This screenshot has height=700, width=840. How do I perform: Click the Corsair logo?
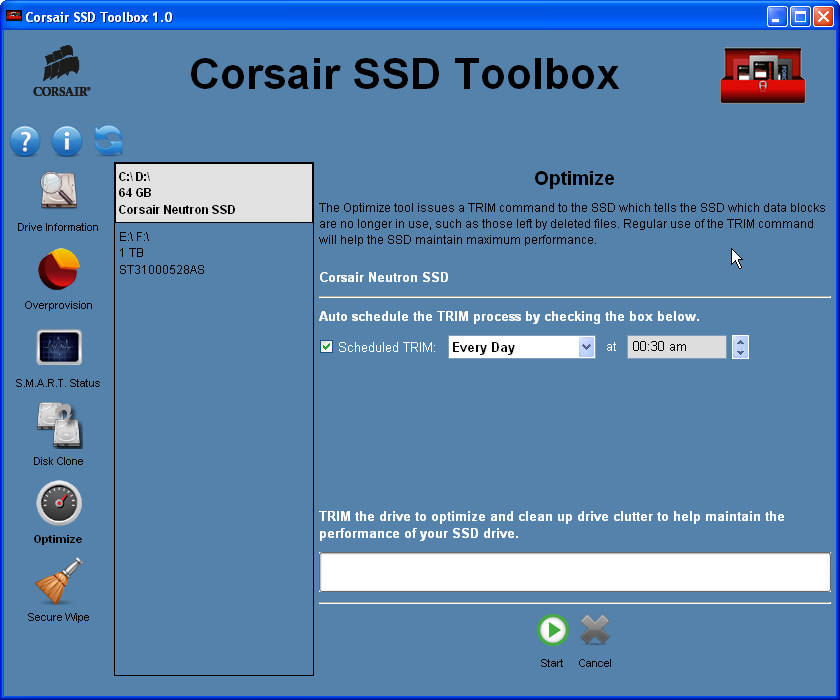(x=62, y=71)
